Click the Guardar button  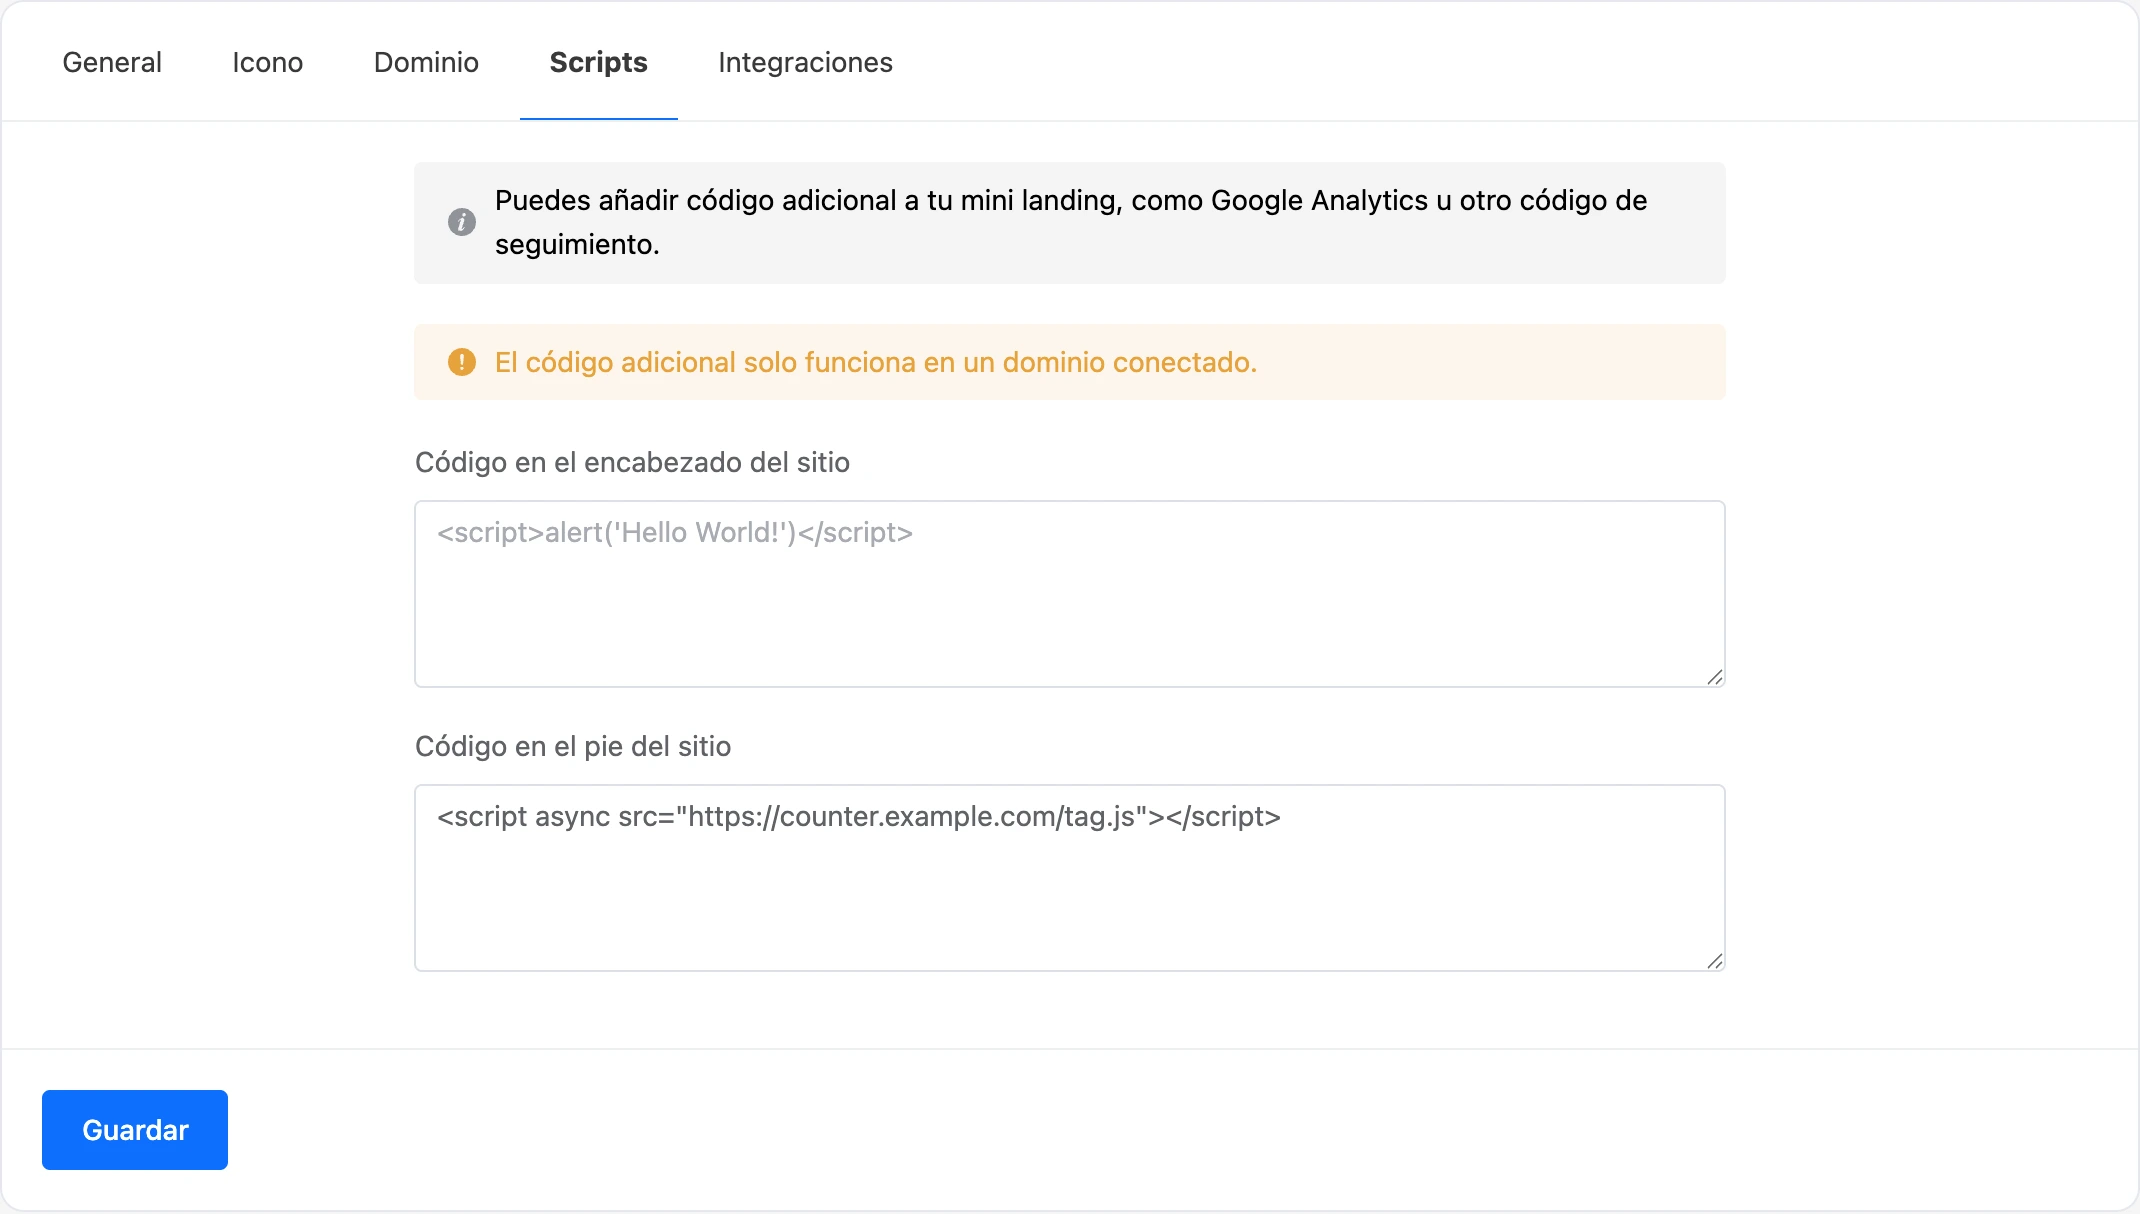click(135, 1130)
